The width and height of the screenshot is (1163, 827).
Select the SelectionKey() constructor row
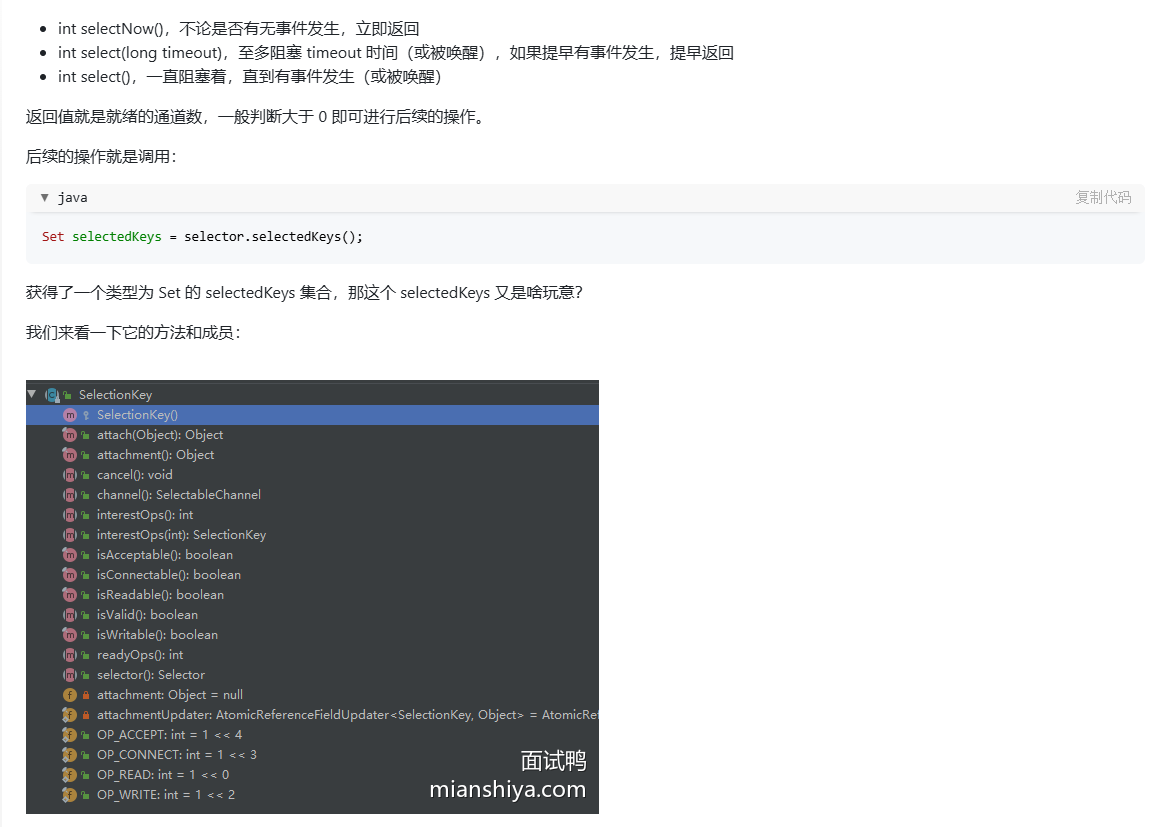(312, 415)
